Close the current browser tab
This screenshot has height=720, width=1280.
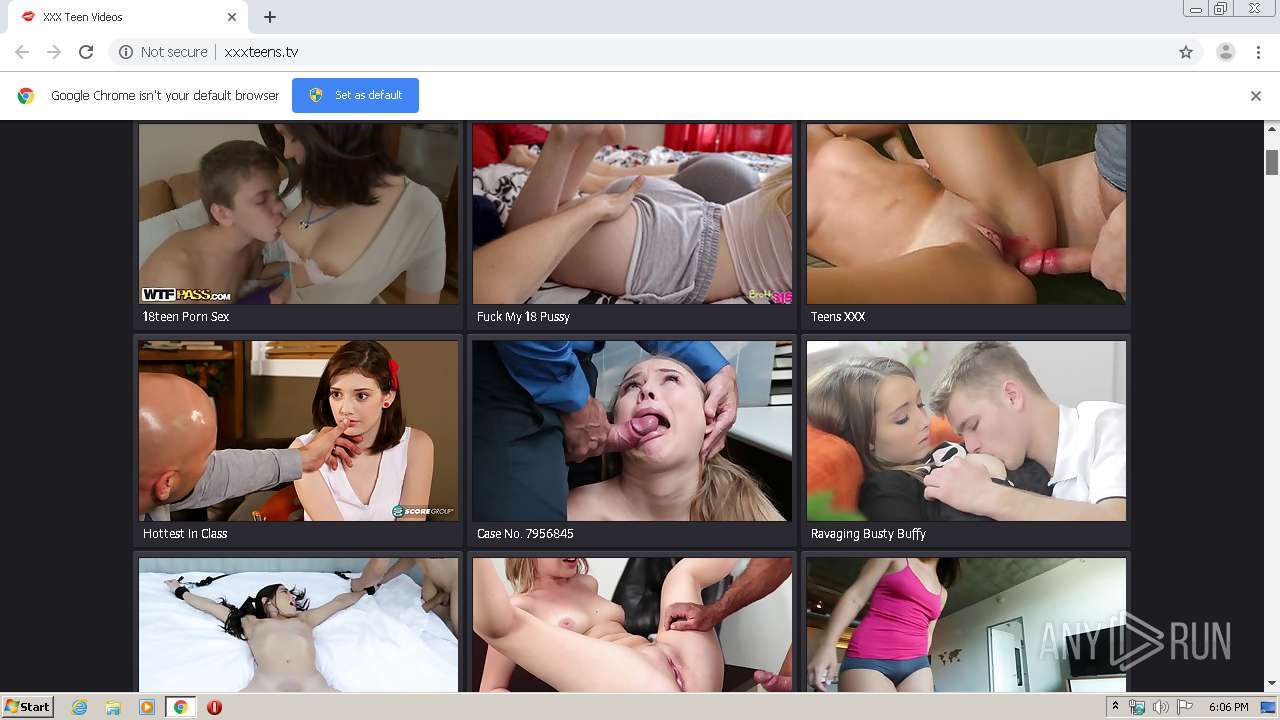coord(232,17)
